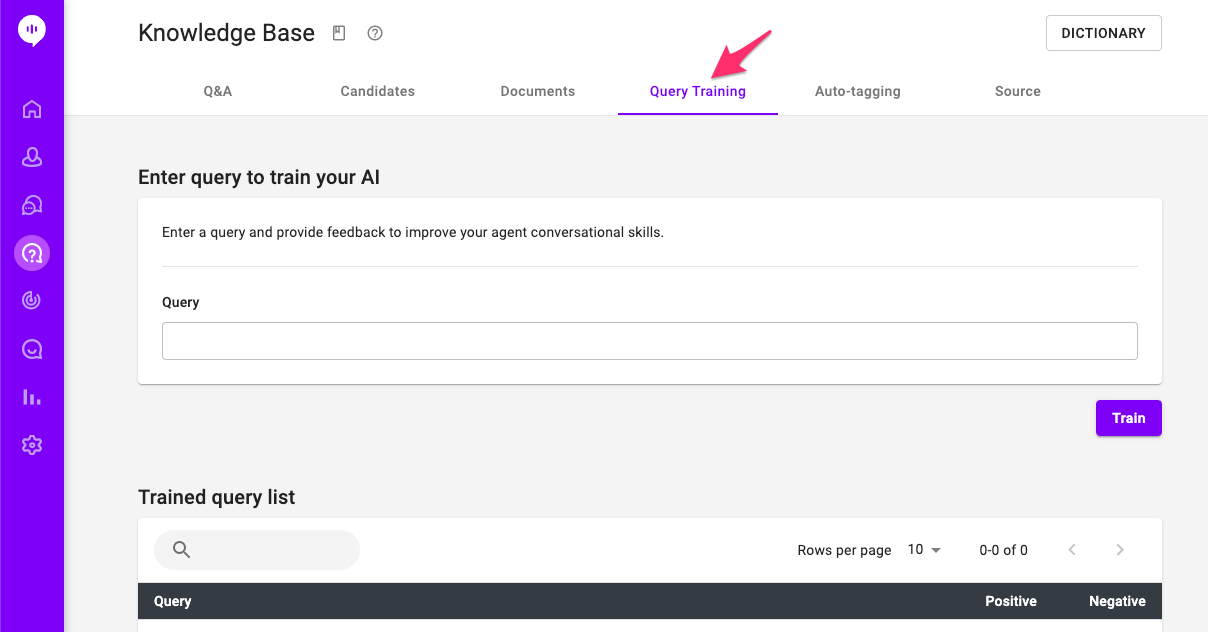Open the settings gear sidebar icon
Screen dimensions: 1208x632
point(32,445)
